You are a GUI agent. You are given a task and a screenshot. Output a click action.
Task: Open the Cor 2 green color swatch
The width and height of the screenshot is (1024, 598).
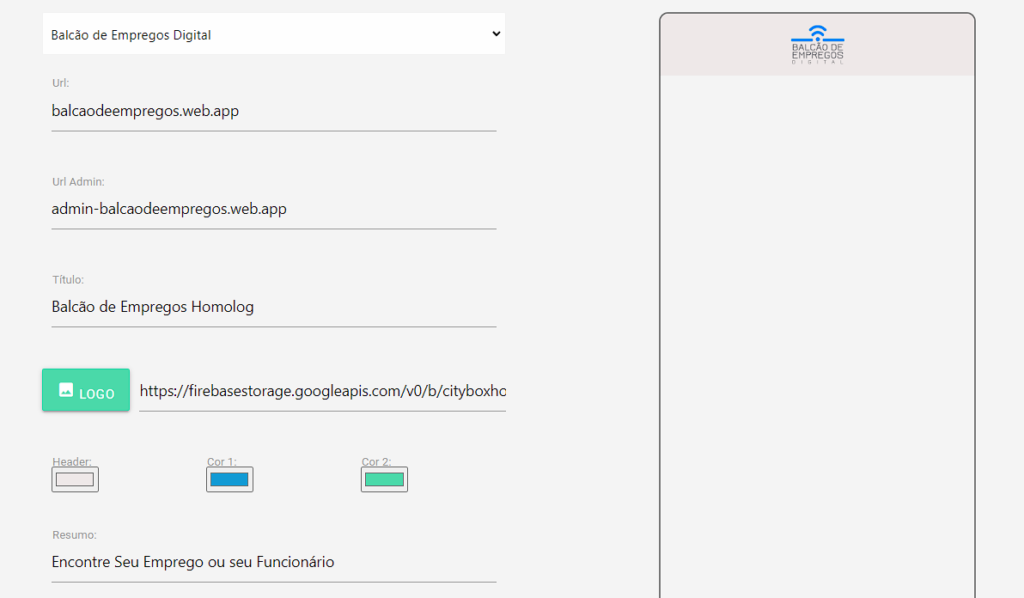(x=384, y=479)
